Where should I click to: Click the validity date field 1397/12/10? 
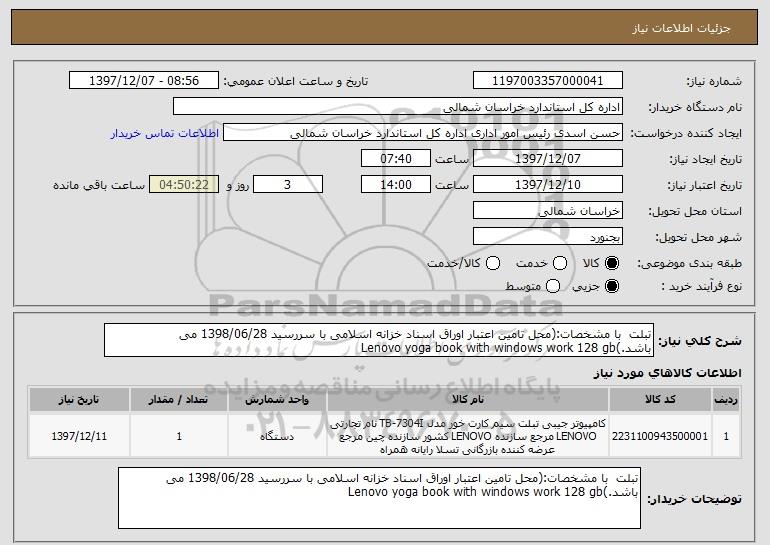pos(548,185)
